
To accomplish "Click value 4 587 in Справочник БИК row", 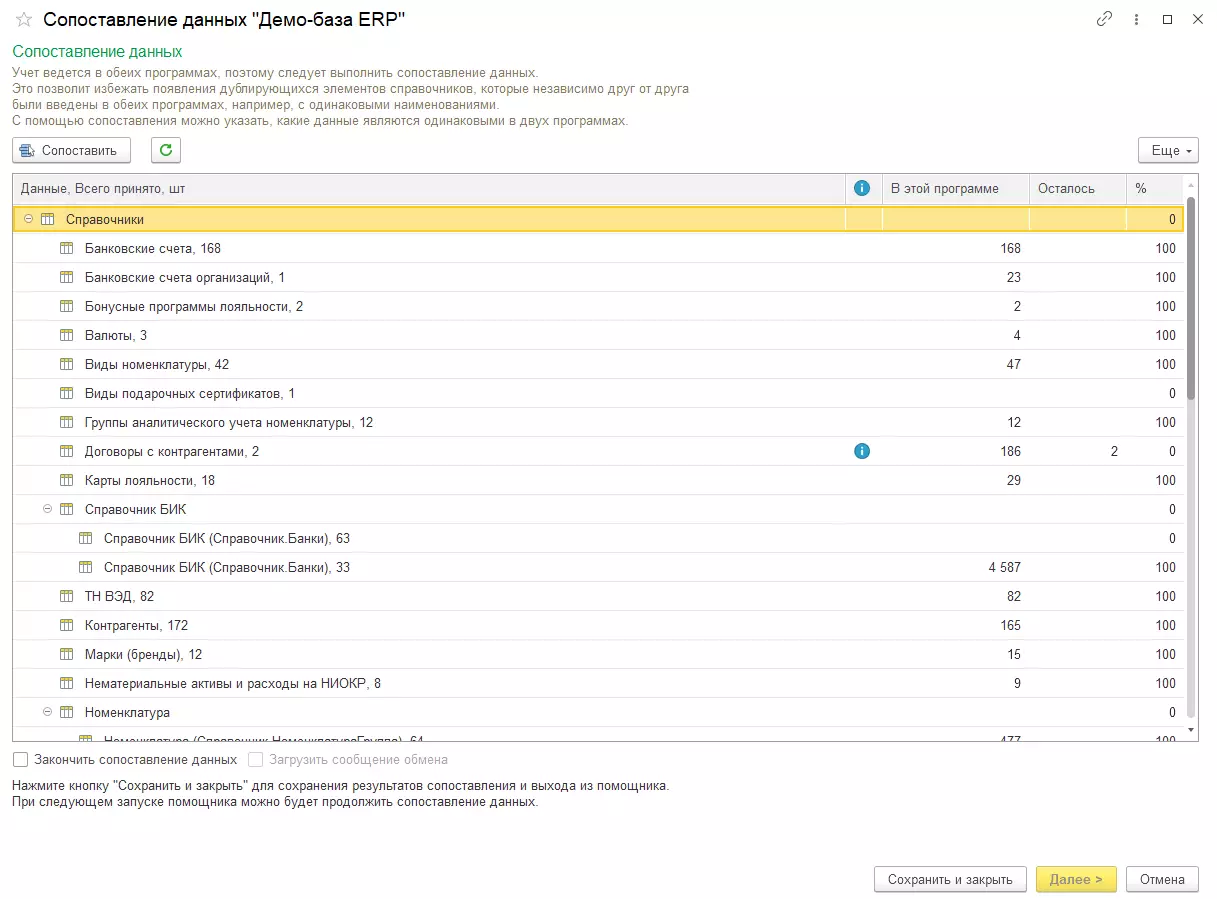I will [x=1004, y=567].
